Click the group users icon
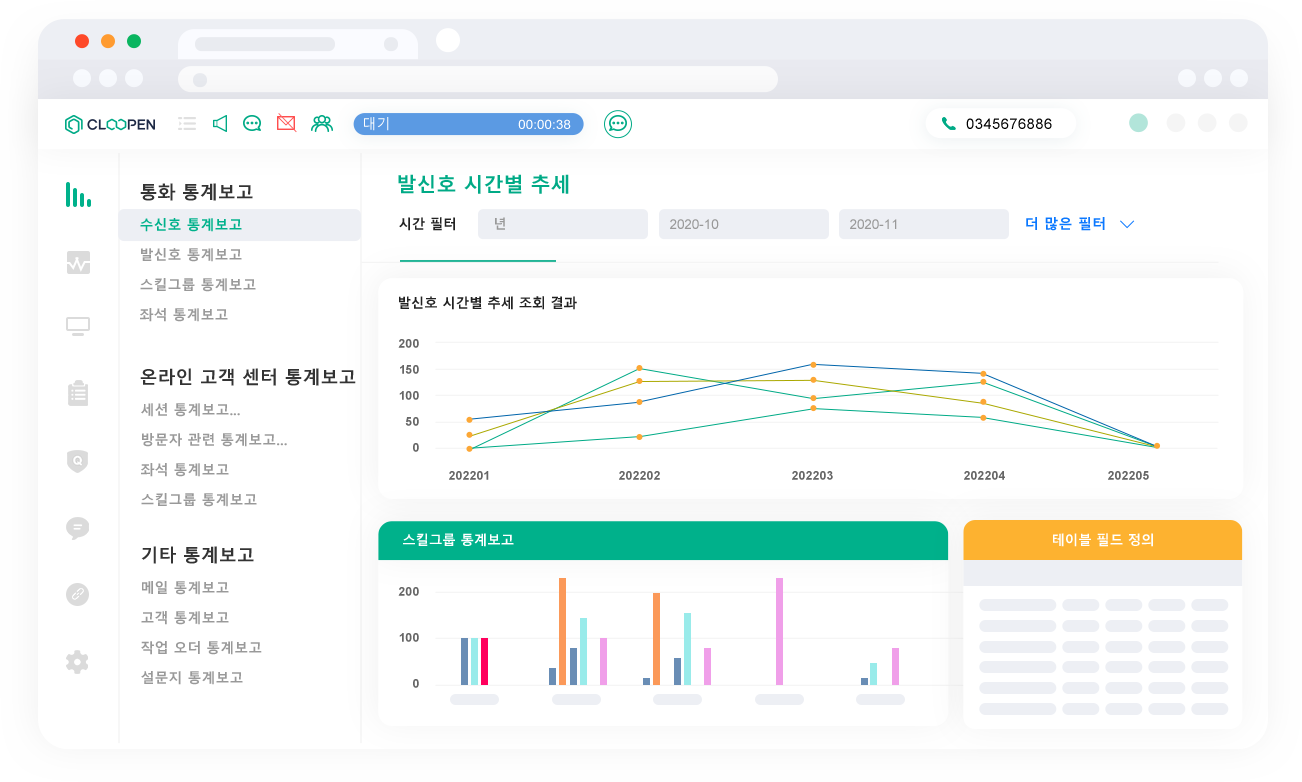 tap(321, 124)
